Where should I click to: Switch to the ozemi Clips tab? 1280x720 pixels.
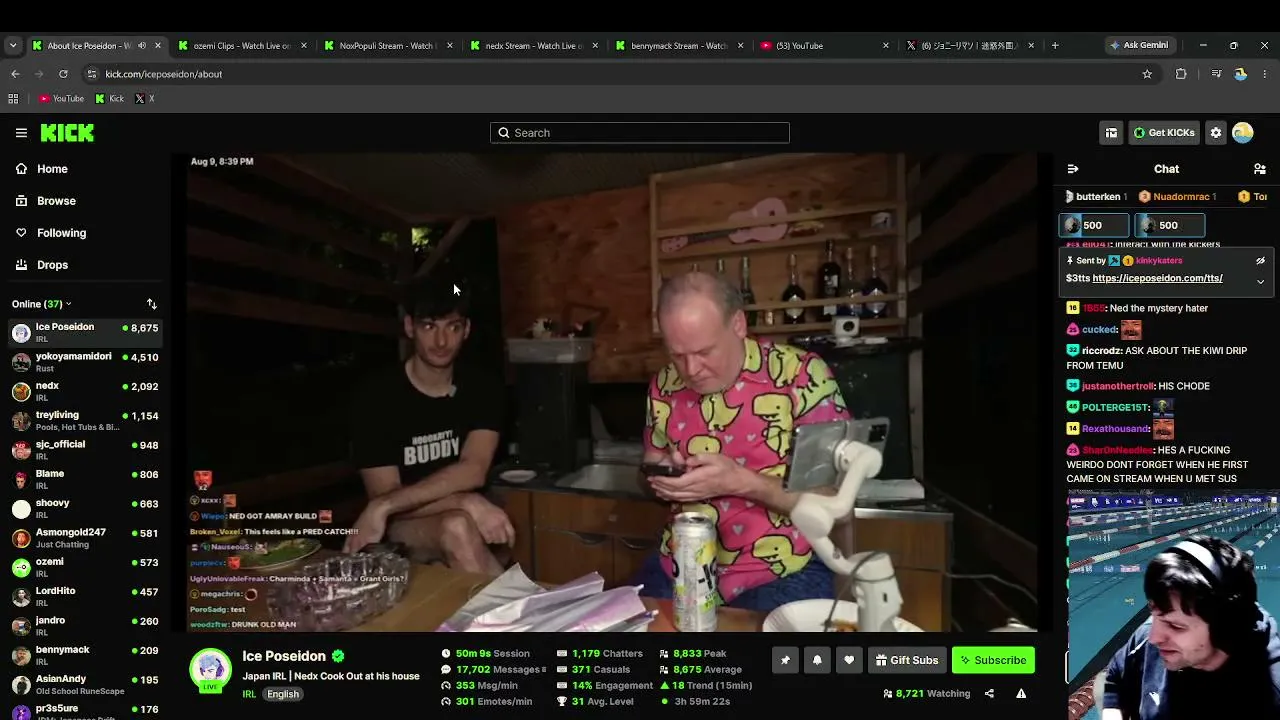tap(241, 45)
